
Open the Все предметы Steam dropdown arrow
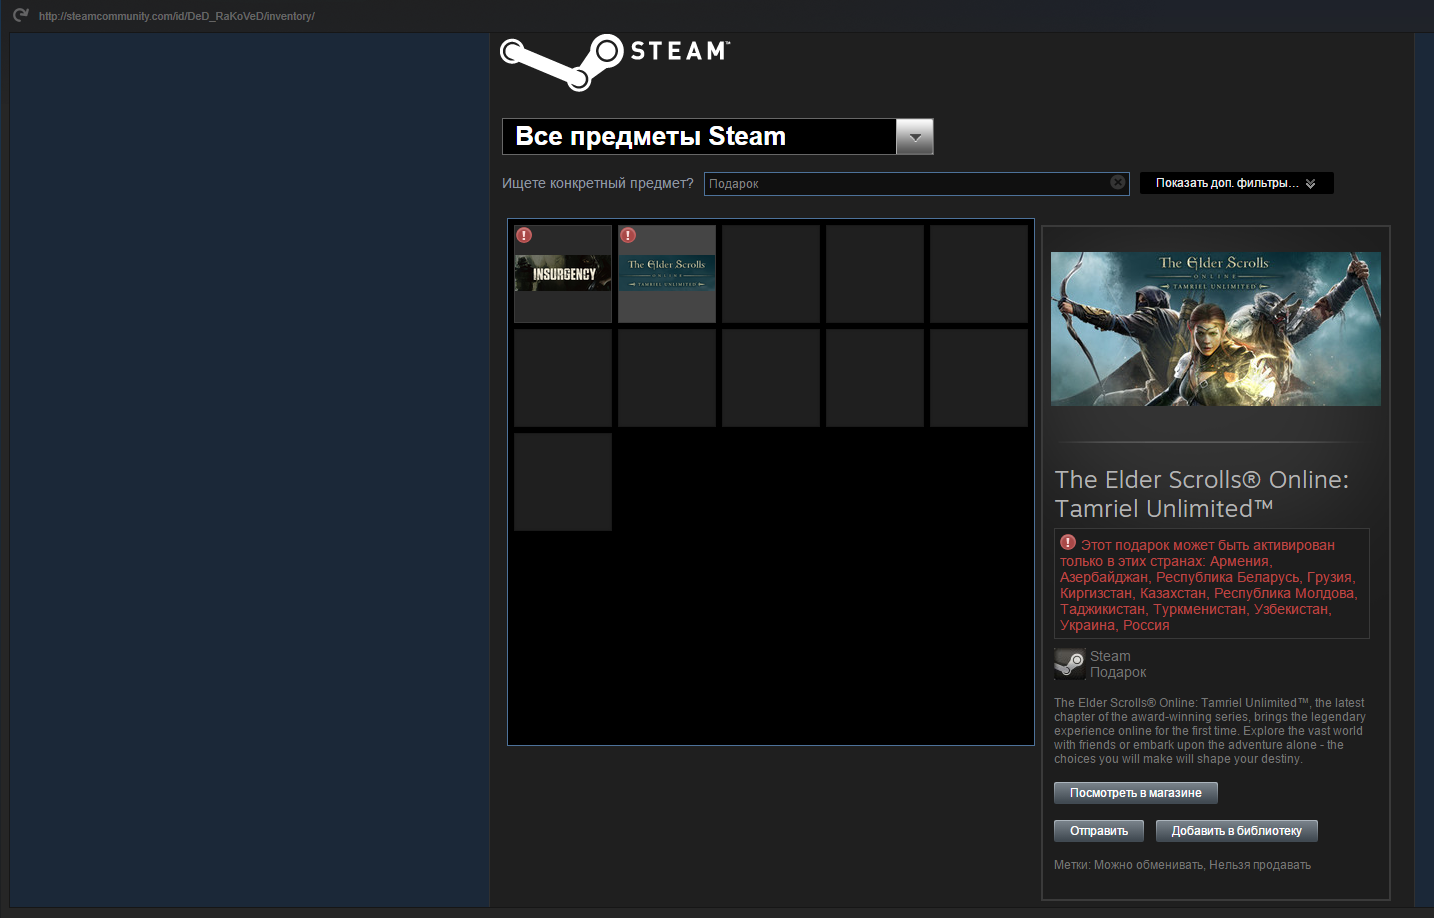(914, 137)
